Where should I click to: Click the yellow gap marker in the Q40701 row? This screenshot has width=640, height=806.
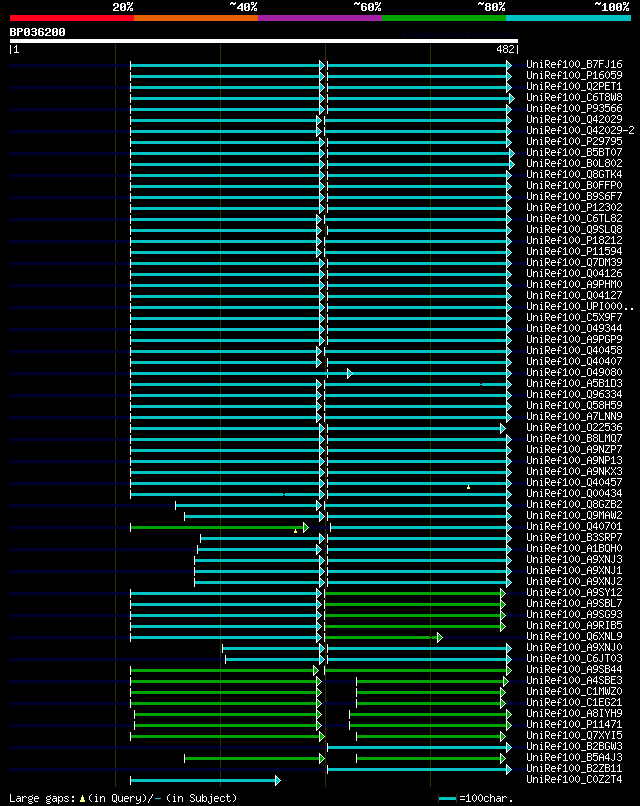(x=295, y=530)
